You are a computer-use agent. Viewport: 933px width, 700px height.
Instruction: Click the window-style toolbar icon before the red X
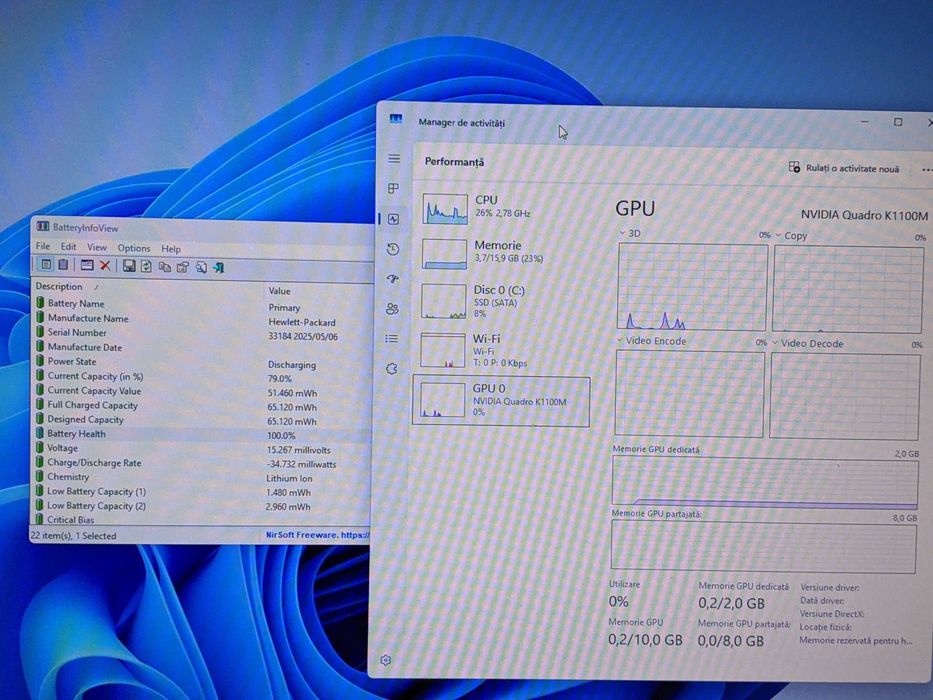(x=87, y=265)
